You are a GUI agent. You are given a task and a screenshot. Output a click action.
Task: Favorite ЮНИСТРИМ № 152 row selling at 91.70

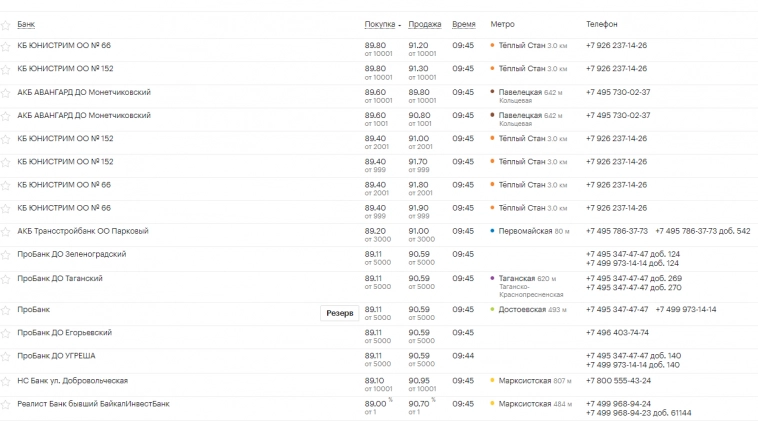tap(5, 162)
